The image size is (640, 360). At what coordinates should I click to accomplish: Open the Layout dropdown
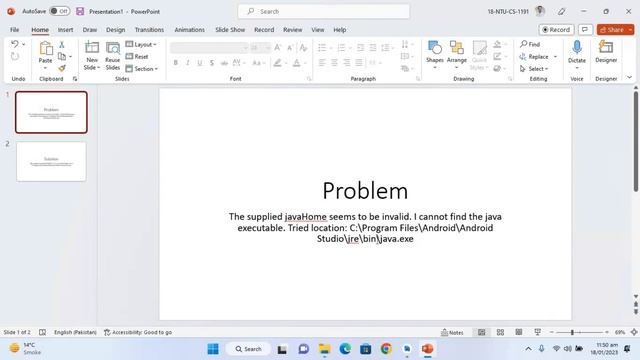tap(141, 44)
